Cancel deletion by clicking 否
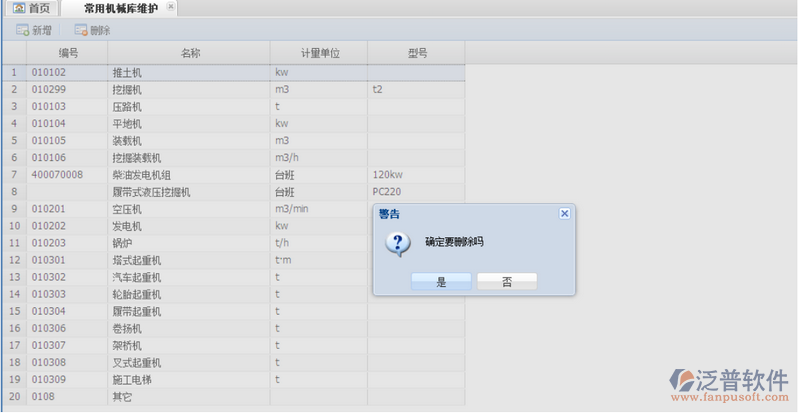Viewport: 799px width, 413px height. [507, 282]
